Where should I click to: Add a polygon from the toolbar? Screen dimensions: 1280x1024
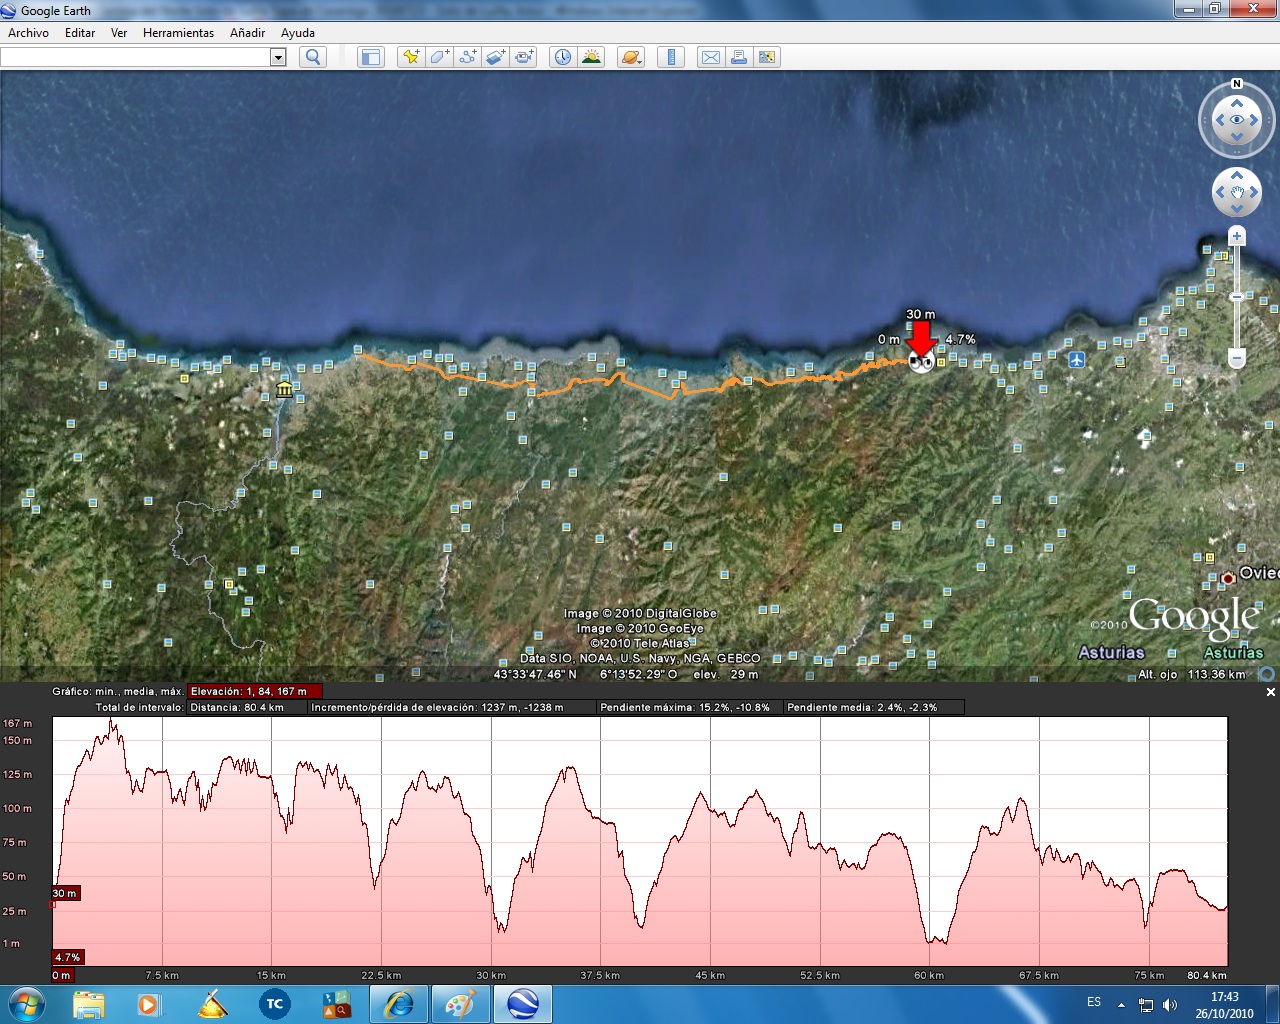click(x=439, y=57)
